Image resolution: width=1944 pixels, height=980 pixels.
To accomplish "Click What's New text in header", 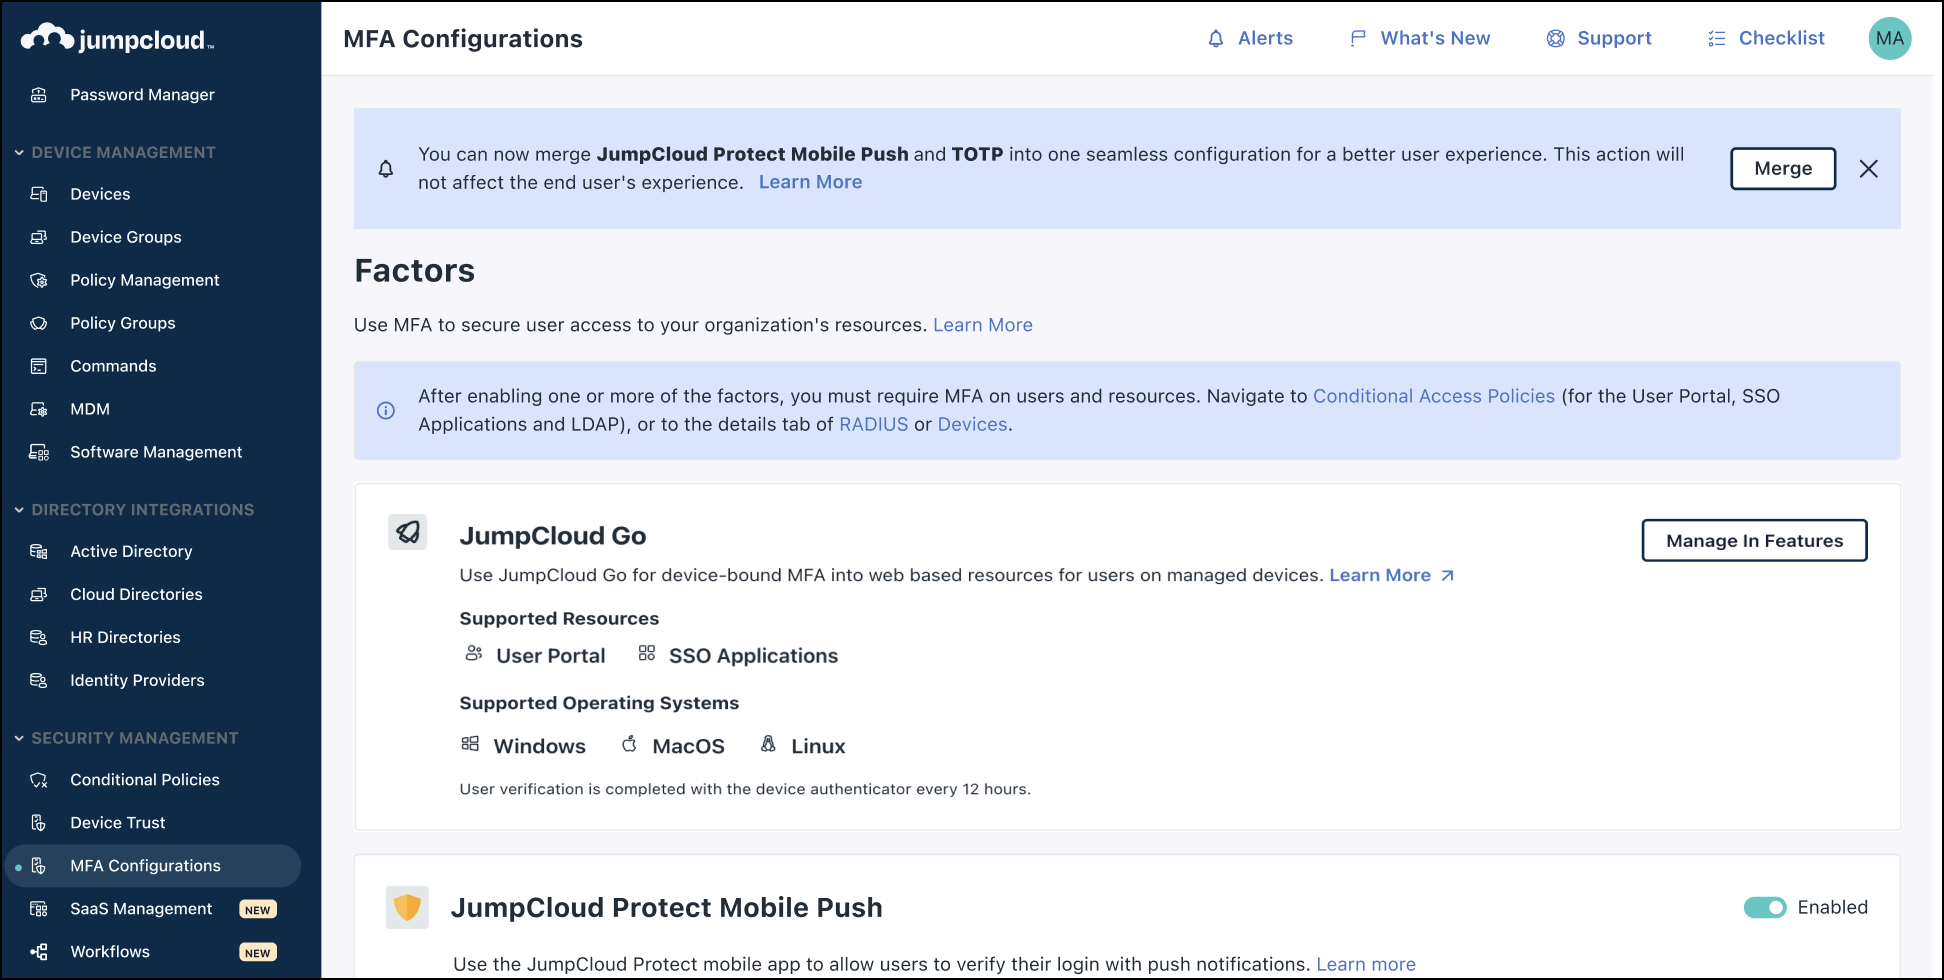I will point(1435,38).
